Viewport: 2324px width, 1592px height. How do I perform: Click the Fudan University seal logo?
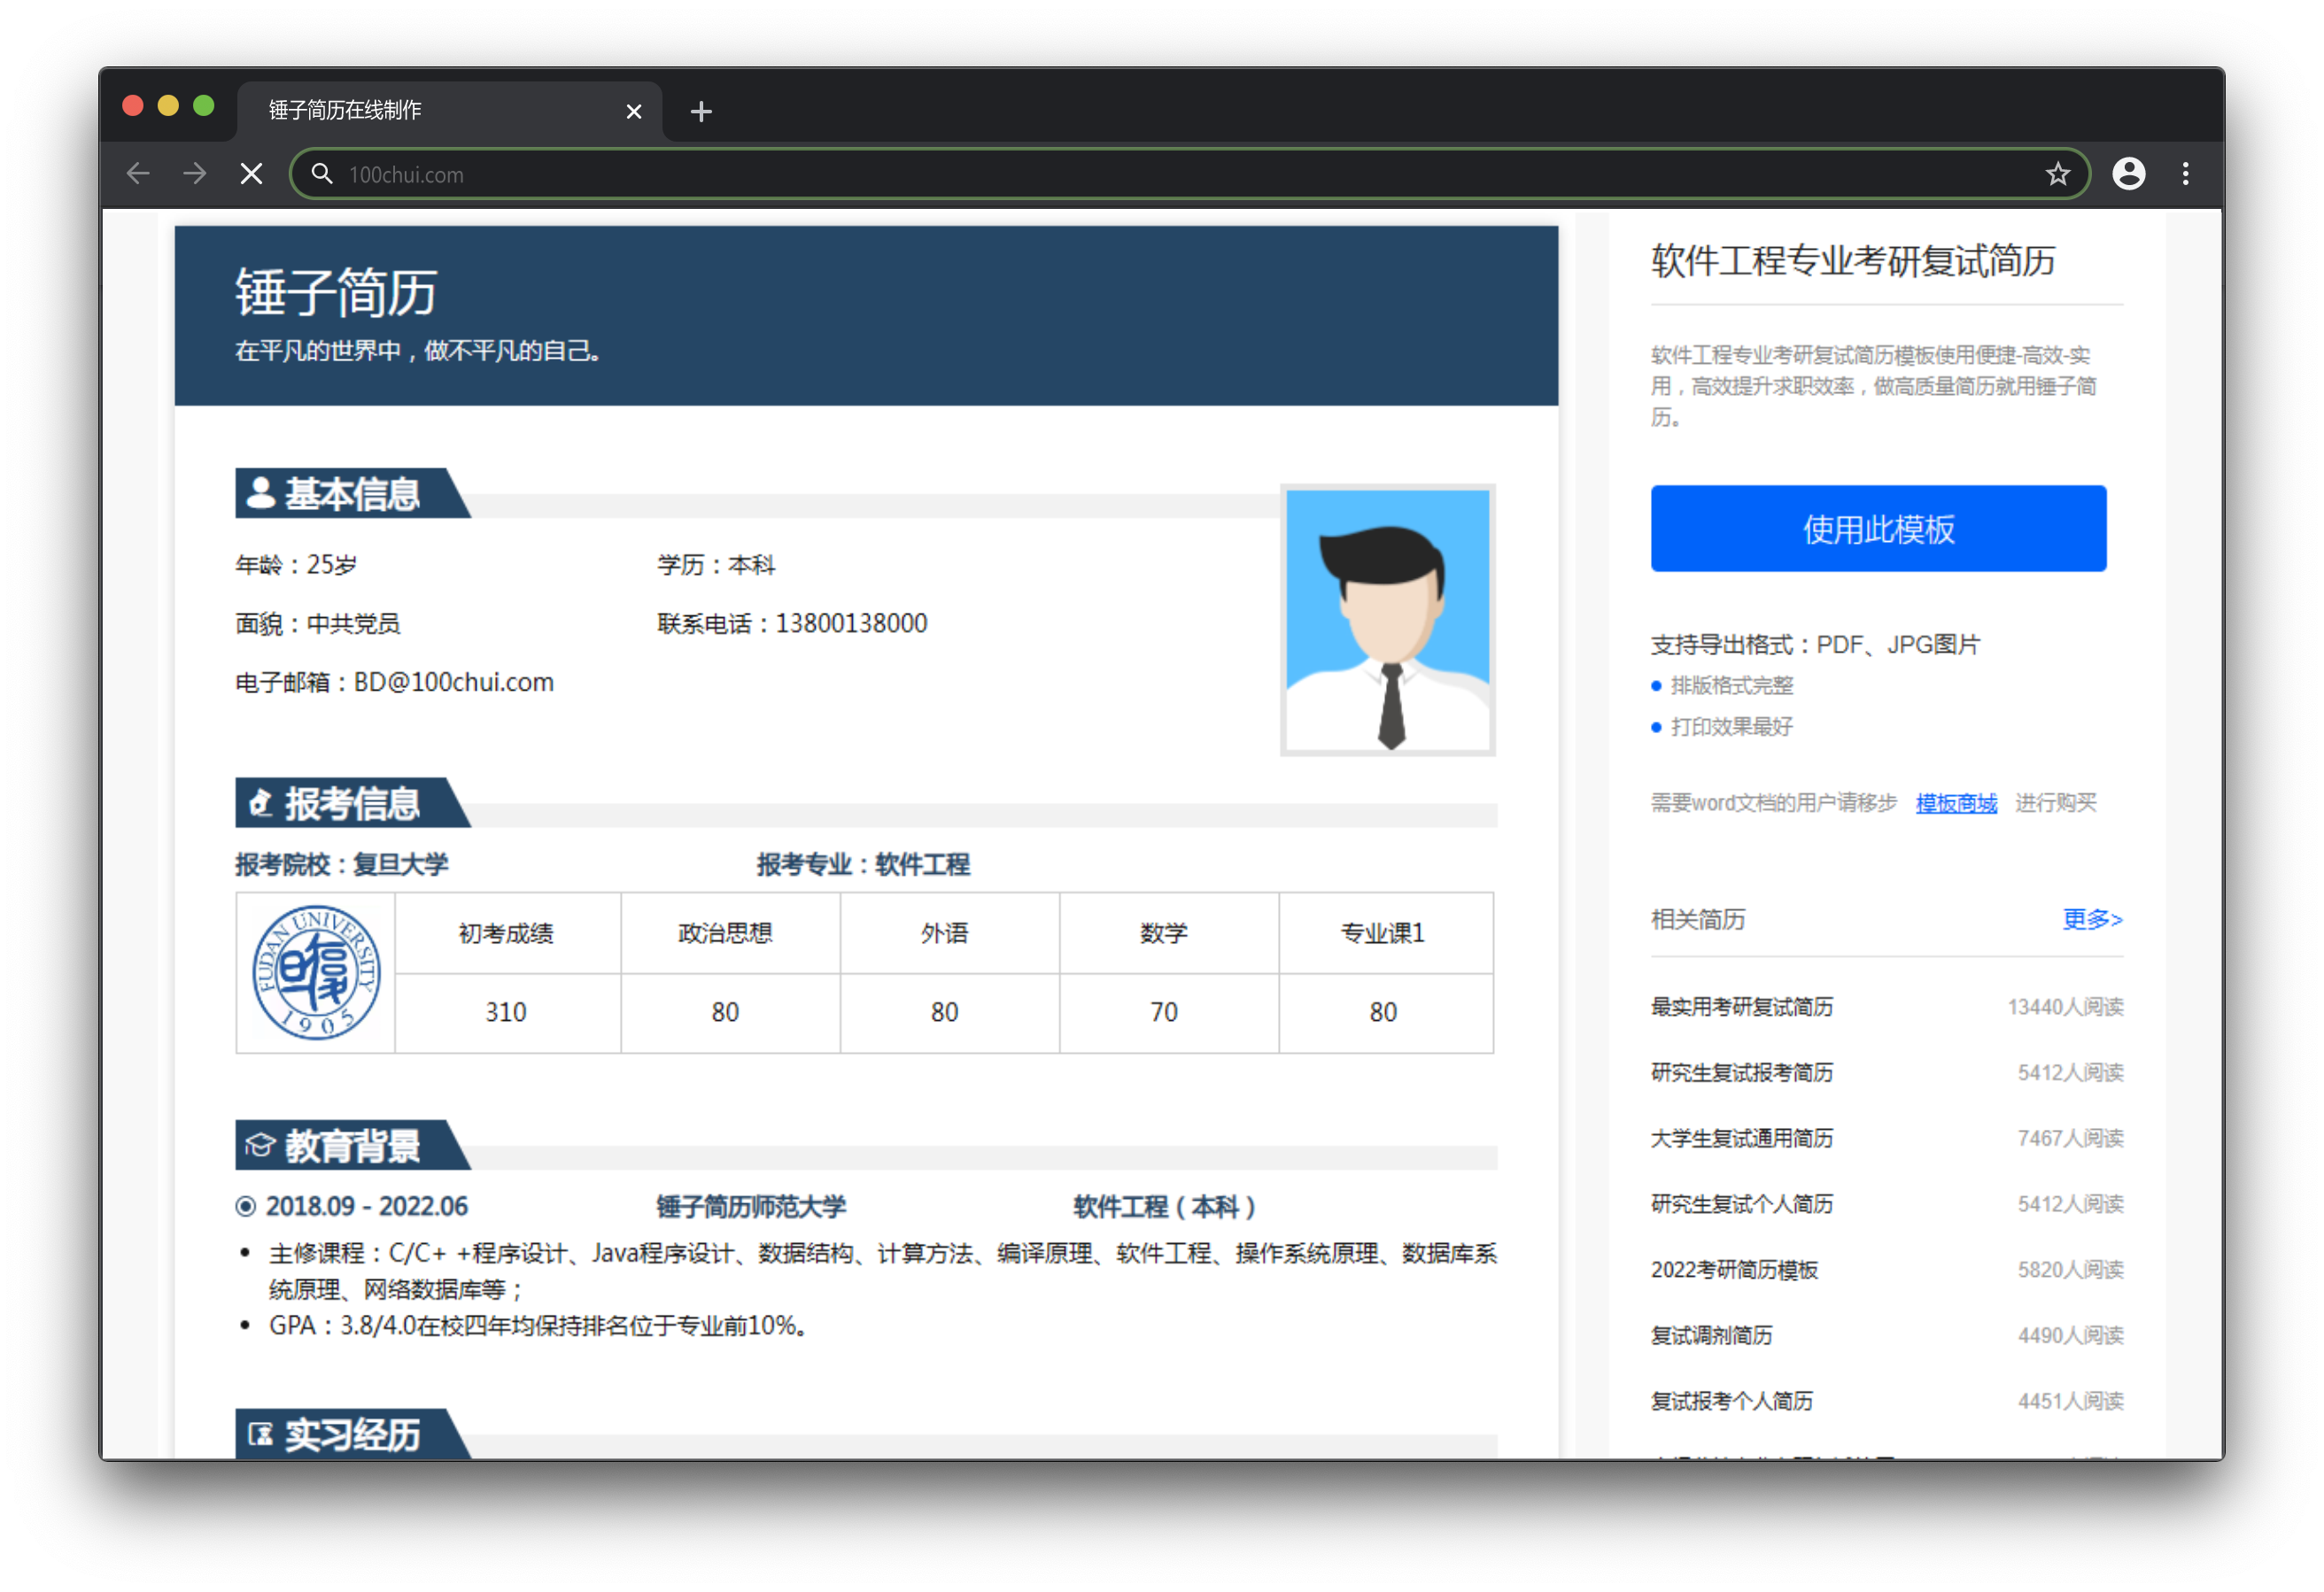(316, 972)
